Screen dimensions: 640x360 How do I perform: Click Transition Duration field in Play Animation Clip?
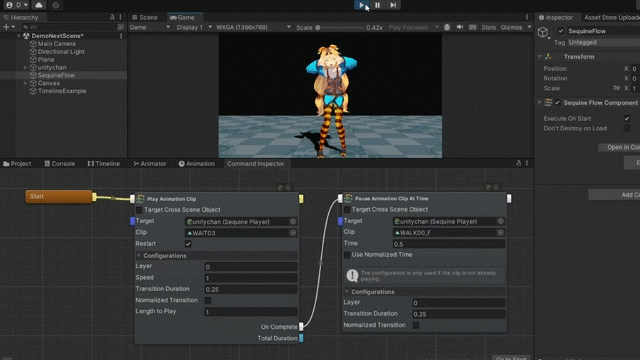tap(251, 289)
